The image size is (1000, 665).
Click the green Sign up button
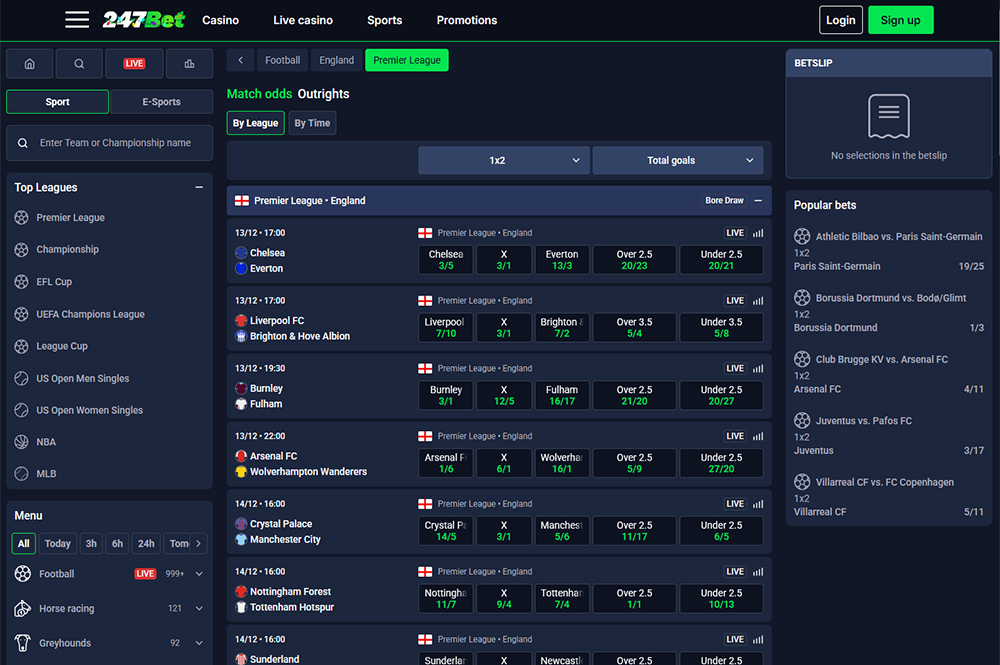(900, 20)
